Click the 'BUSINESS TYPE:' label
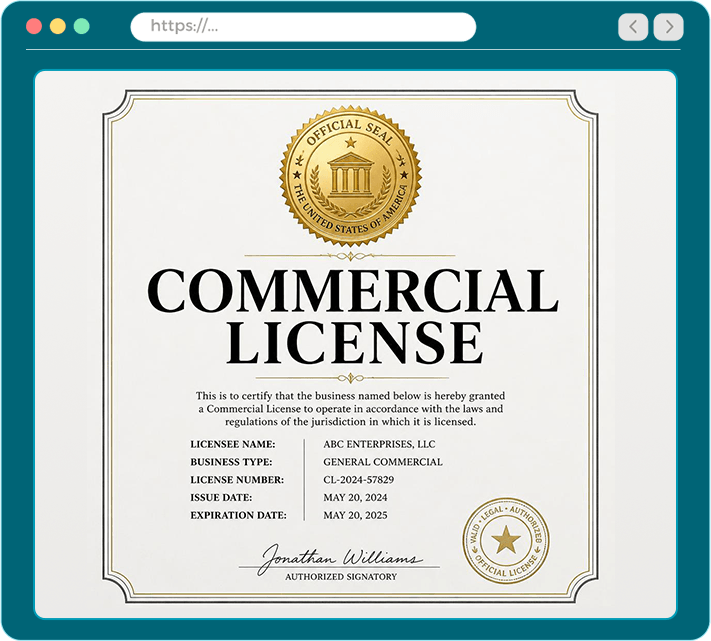711x641 pixels. [231, 462]
